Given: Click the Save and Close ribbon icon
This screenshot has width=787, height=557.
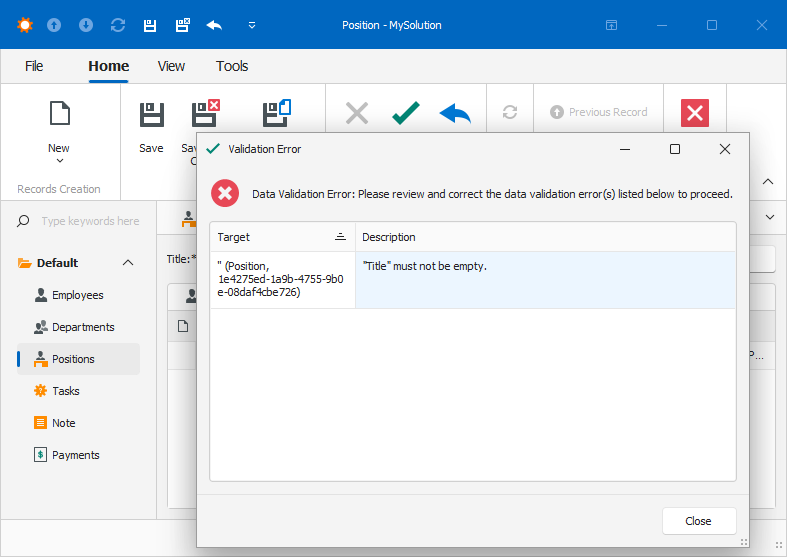Looking at the screenshot, I should (205, 113).
